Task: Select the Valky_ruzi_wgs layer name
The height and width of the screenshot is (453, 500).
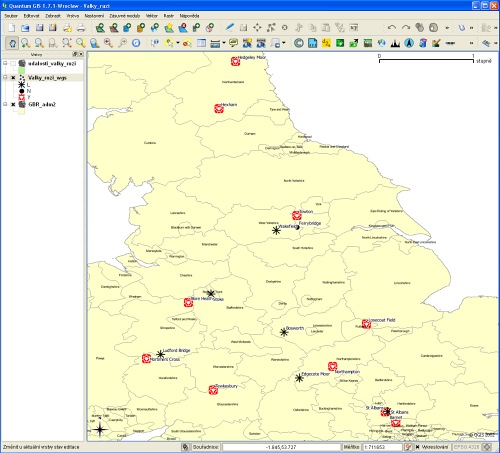Action: pos(47,78)
